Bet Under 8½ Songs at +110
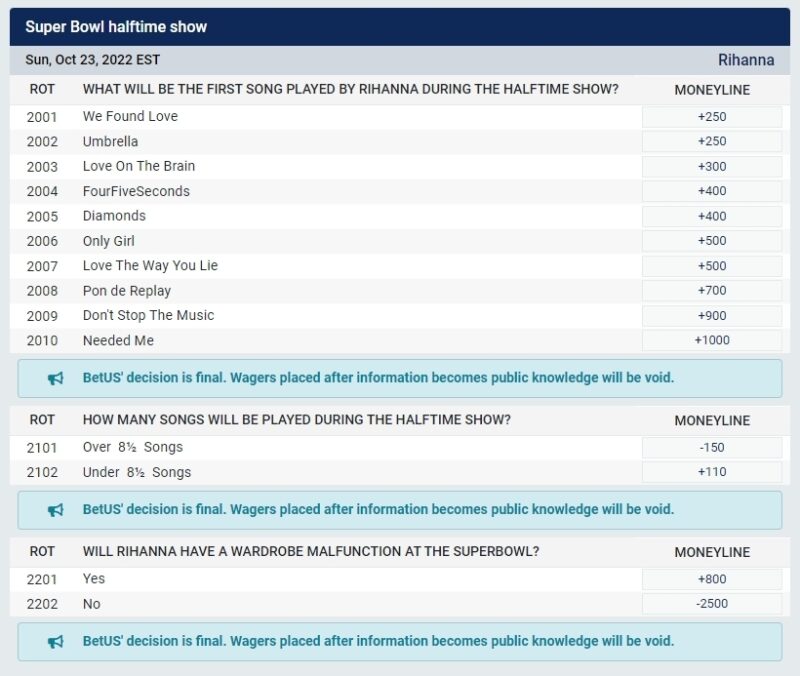800x676 pixels. coord(712,472)
